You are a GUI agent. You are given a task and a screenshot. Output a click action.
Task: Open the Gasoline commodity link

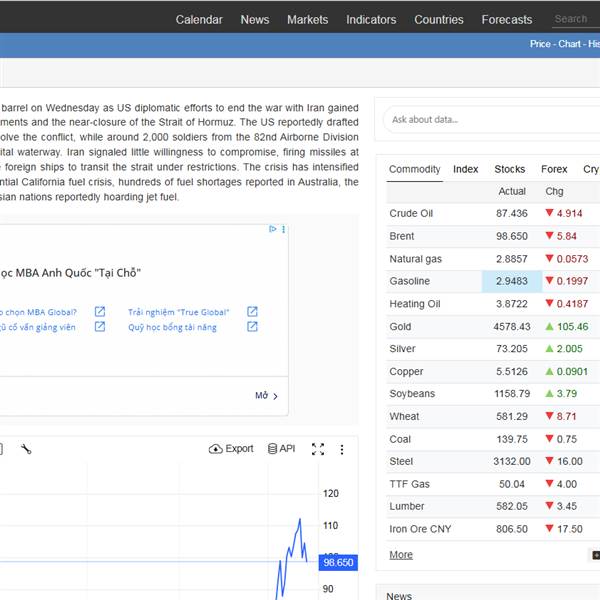pyautogui.click(x=409, y=281)
